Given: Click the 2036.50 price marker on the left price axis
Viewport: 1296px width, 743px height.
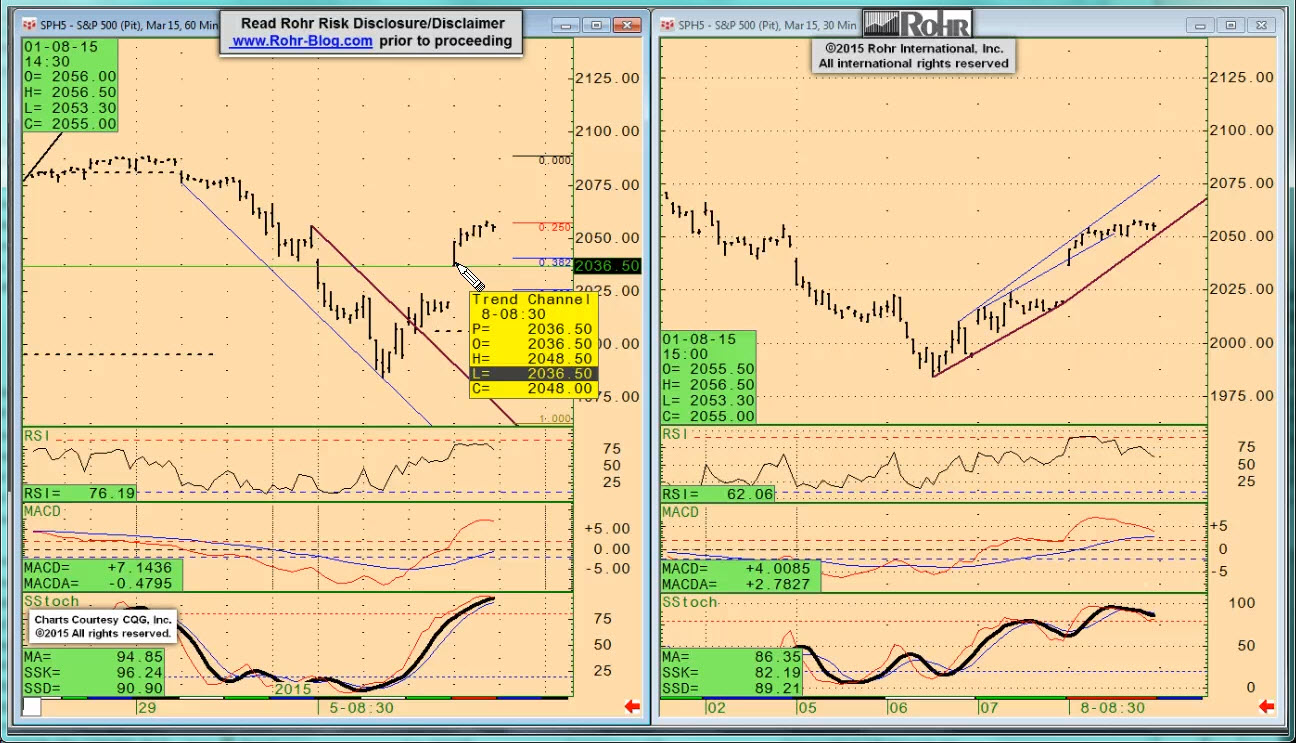Looking at the screenshot, I should click(x=607, y=266).
